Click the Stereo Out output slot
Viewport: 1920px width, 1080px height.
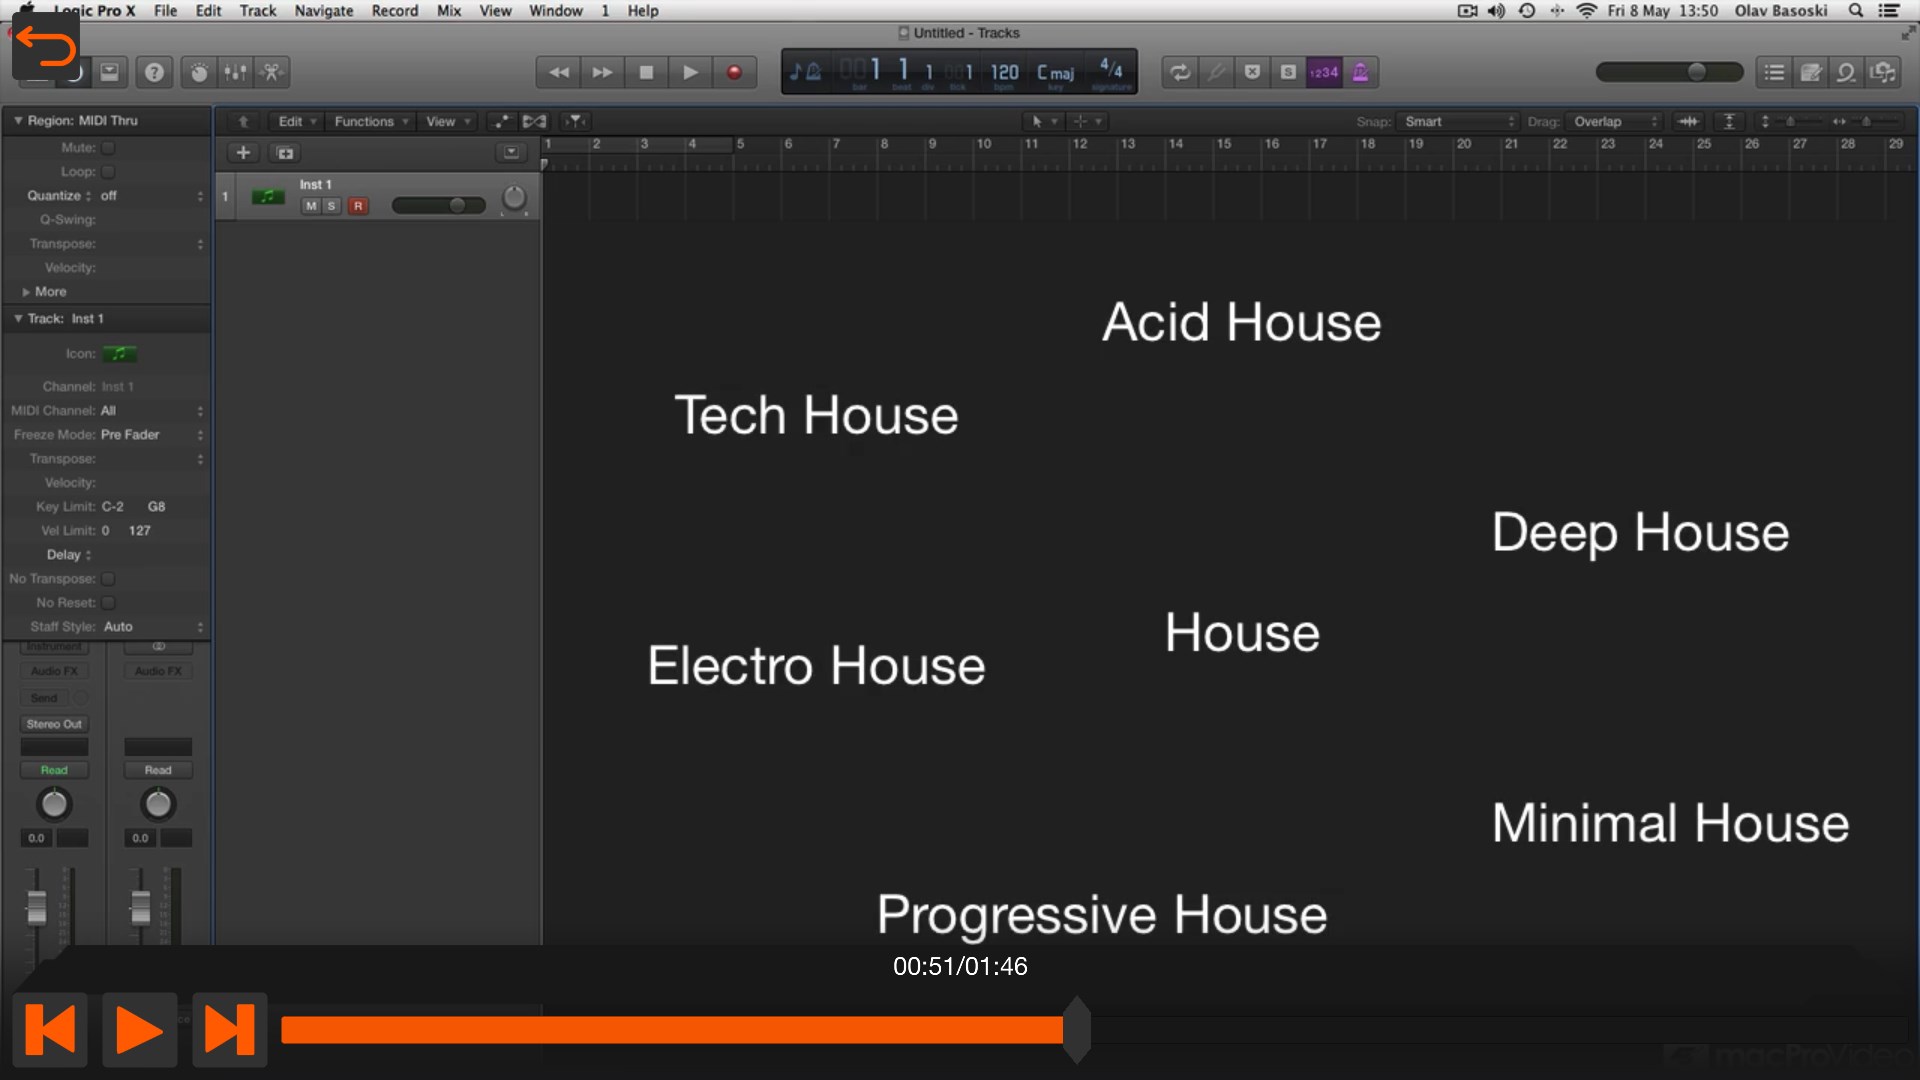(x=54, y=724)
